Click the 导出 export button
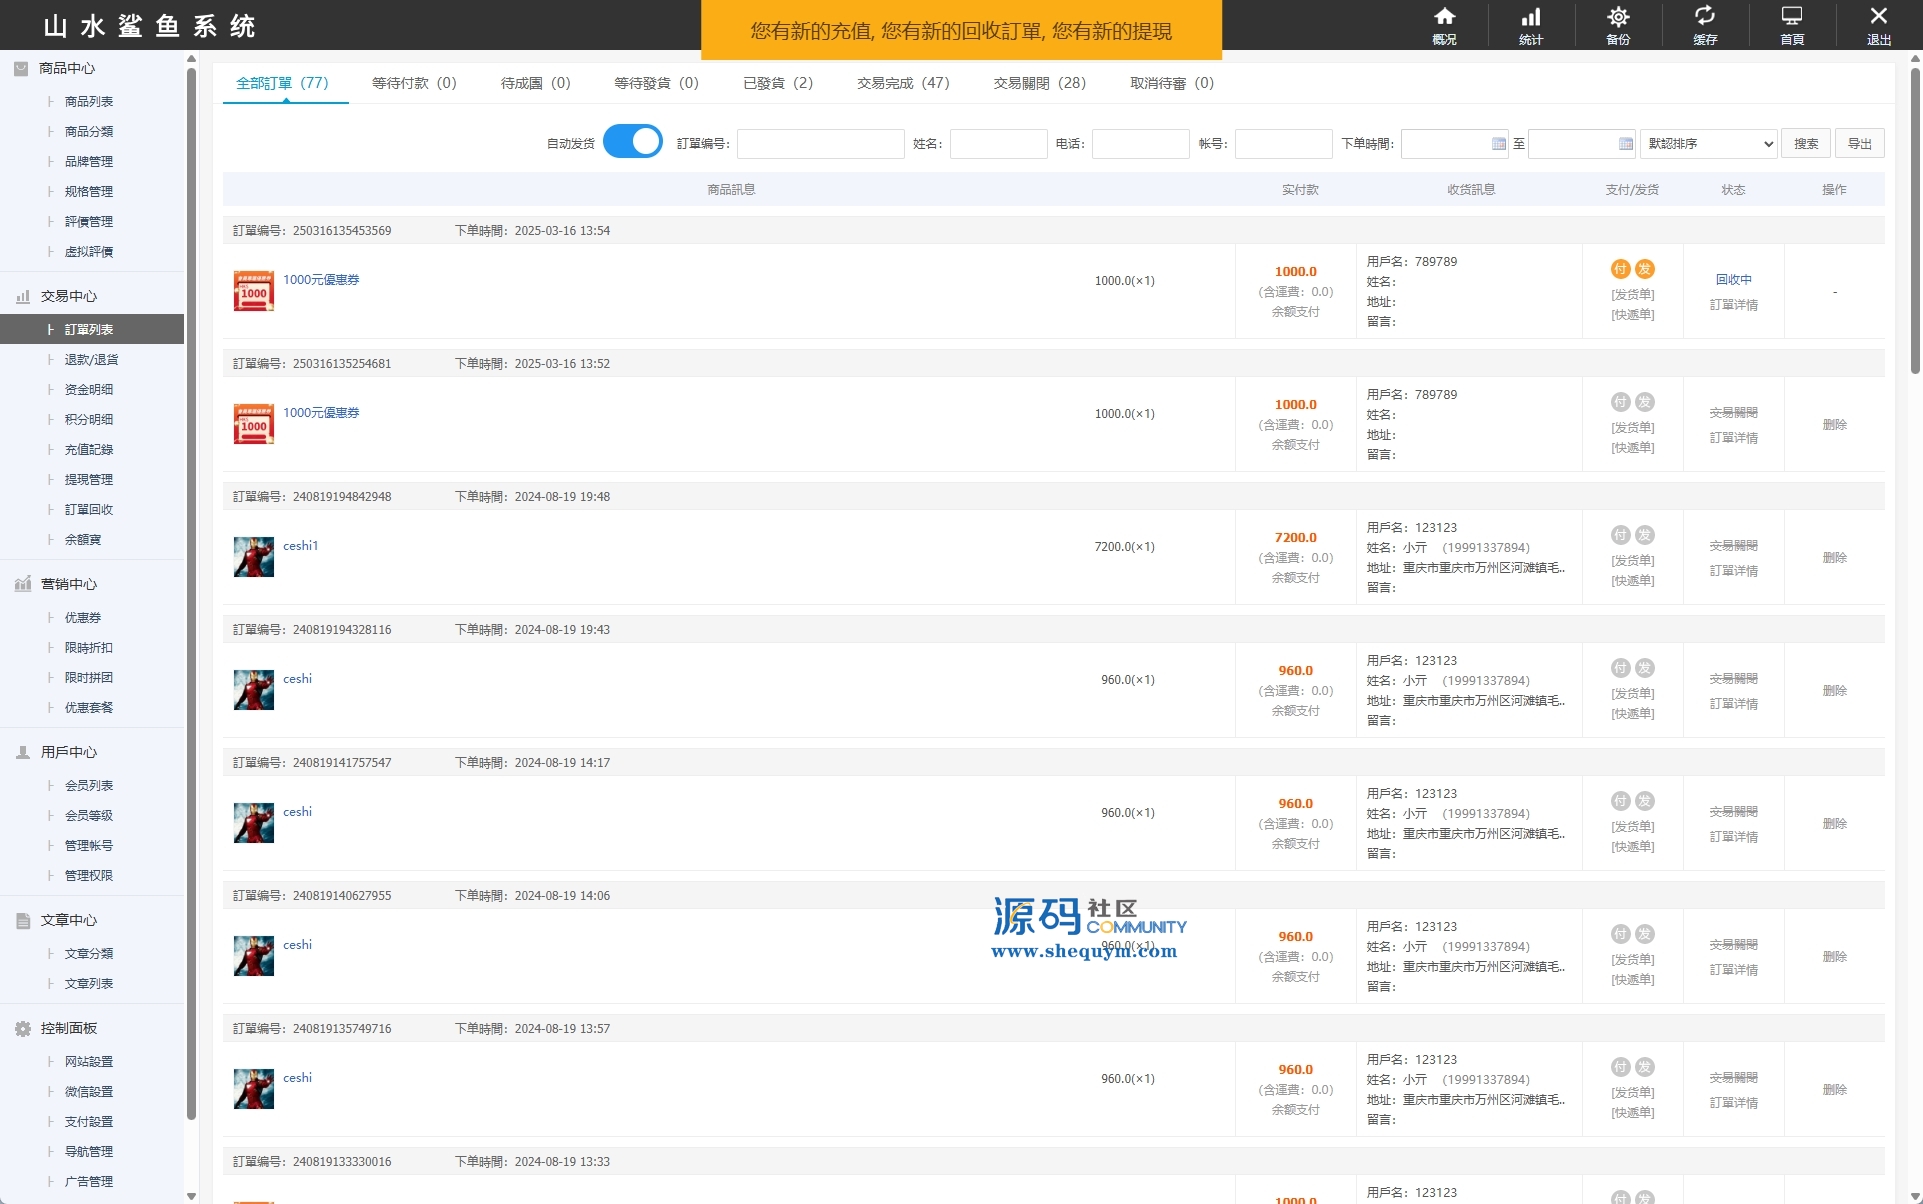 tap(1859, 144)
